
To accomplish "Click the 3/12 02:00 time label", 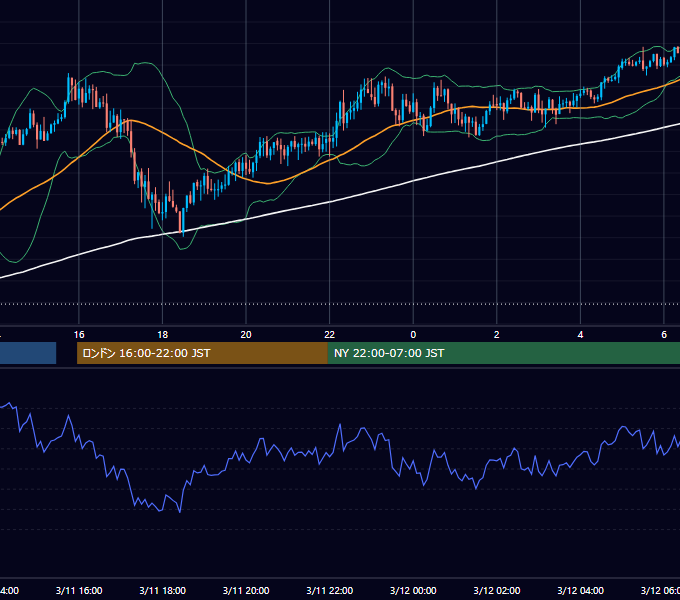I will (x=497, y=590).
